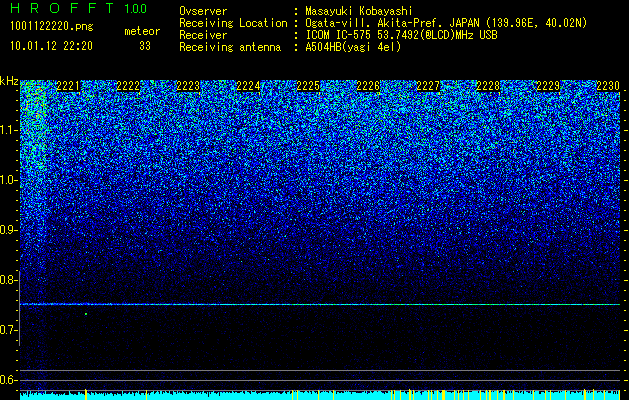The width and height of the screenshot is (629, 400).
Task: Click the cyan carrier line in the spectrogram
Action: pyautogui.click(x=320, y=305)
